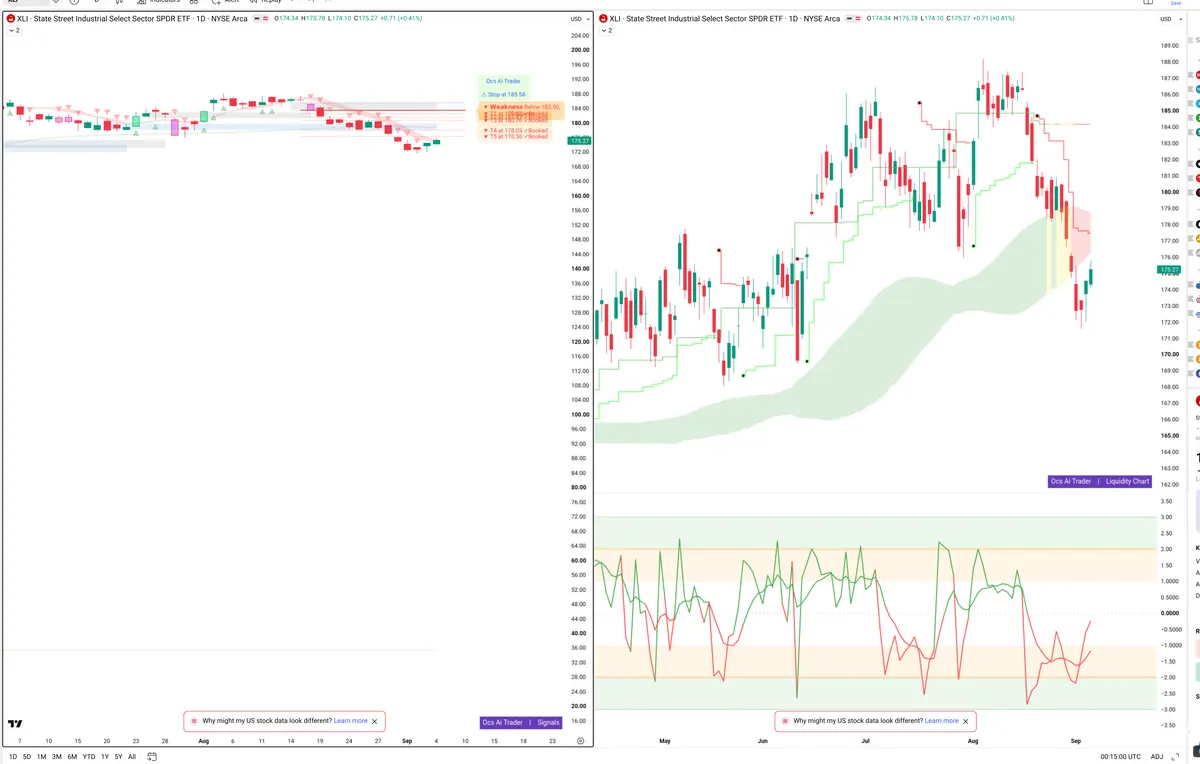The image size is (1200, 764).
Task: Click the 'May' label on right time axis
Action: coord(665,741)
